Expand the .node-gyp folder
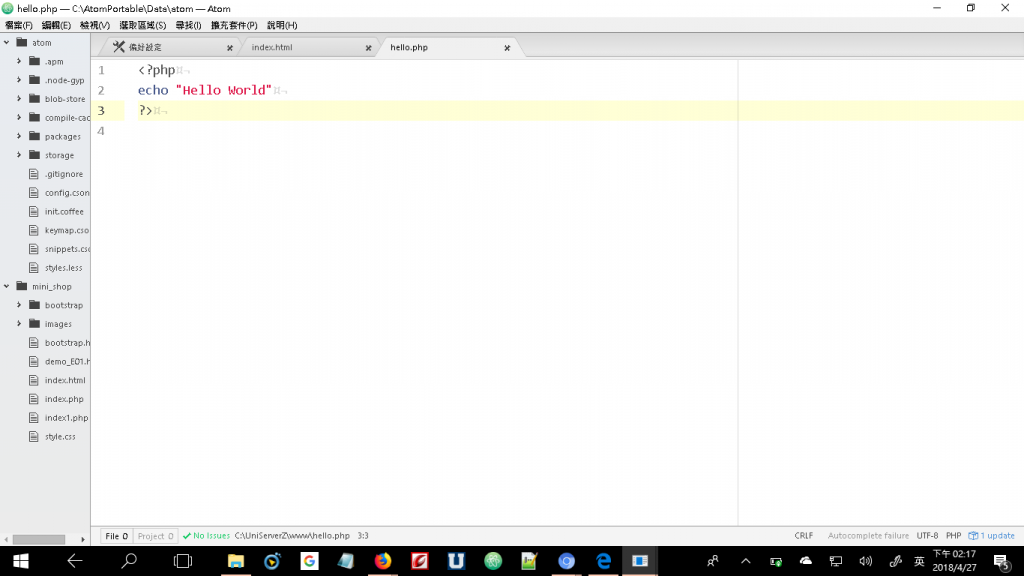Viewport: 1024px width, 576px height. click(19, 80)
